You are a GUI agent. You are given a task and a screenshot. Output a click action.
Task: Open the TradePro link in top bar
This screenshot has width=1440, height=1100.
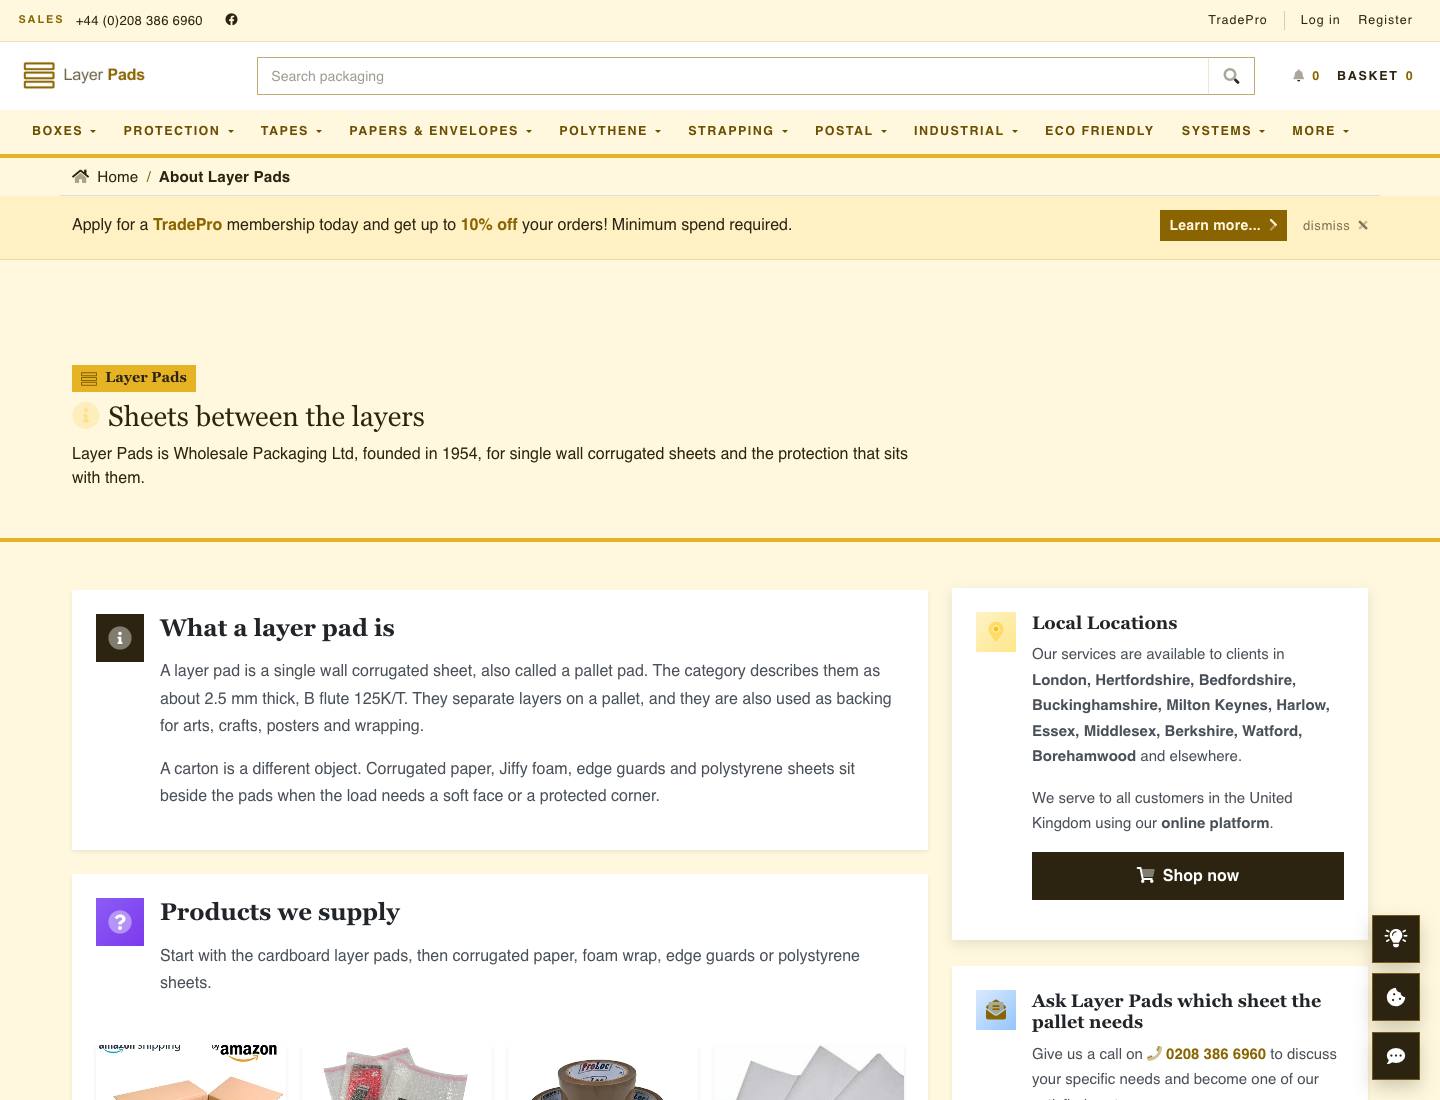coord(1237,20)
